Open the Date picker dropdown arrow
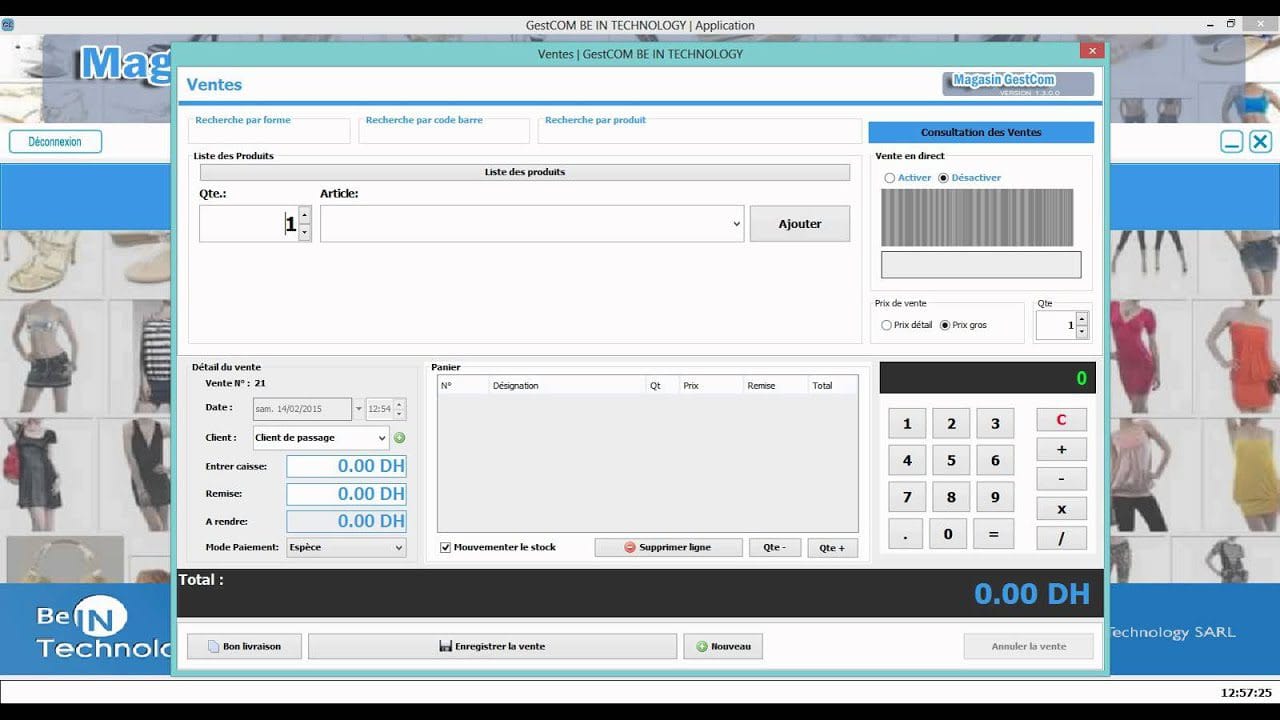Viewport: 1280px width, 720px height. tap(359, 409)
